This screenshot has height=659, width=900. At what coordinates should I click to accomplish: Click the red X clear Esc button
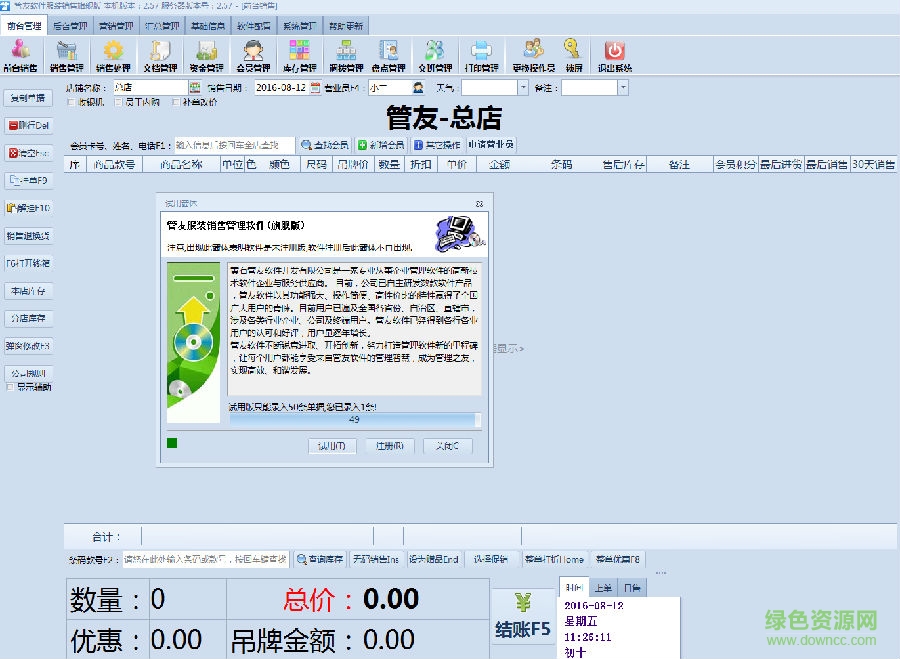point(29,153)
